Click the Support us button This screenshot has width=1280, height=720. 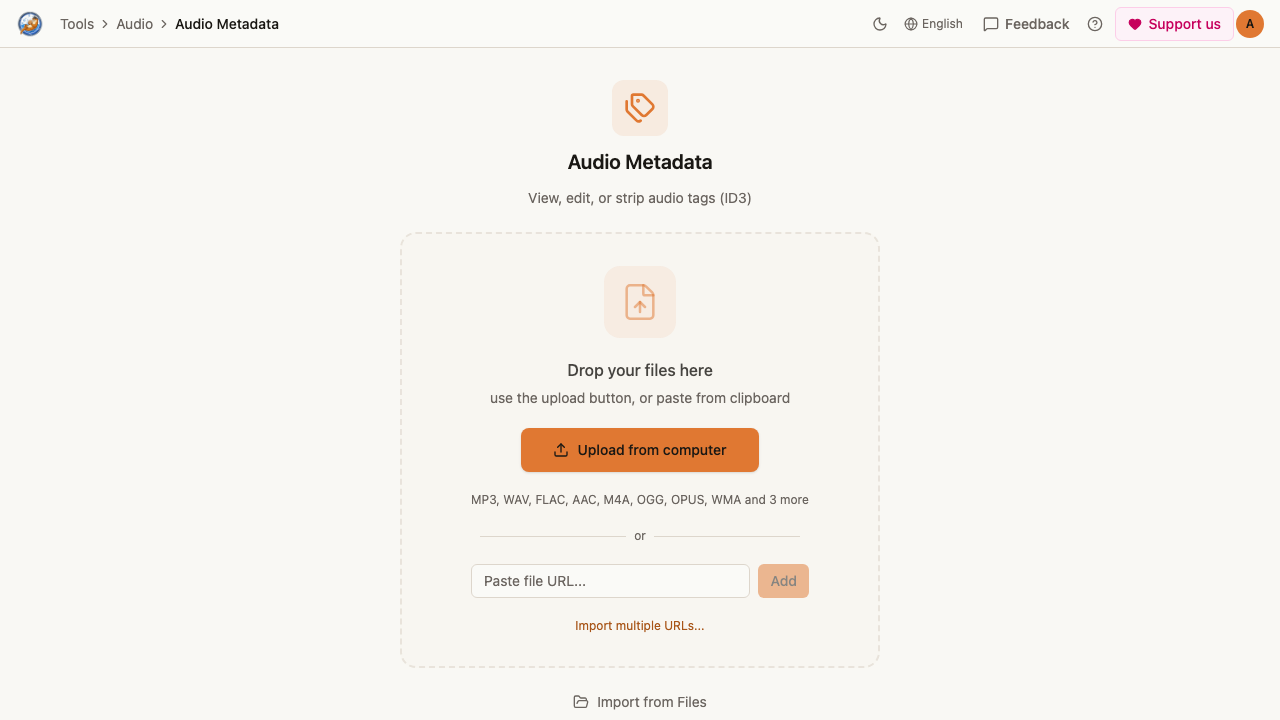pos(1174,24)
